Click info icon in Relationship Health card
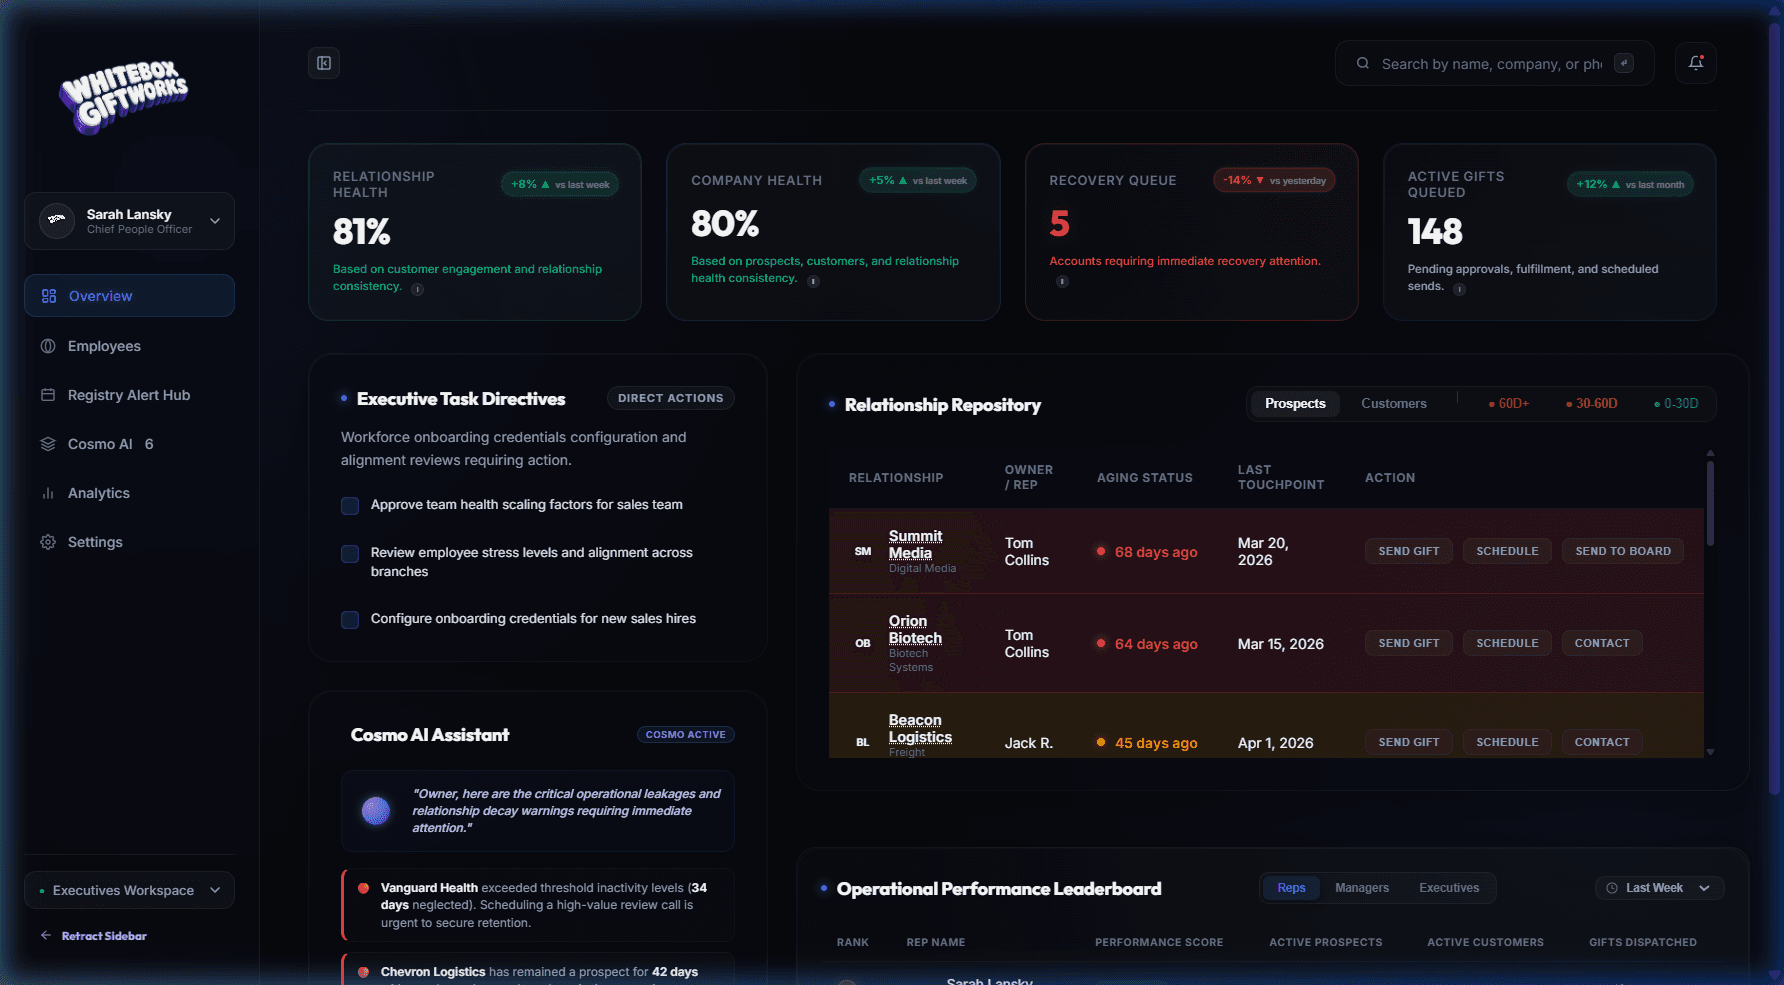This screenshot has height=985, width=1784. click(x=418, y=289)
